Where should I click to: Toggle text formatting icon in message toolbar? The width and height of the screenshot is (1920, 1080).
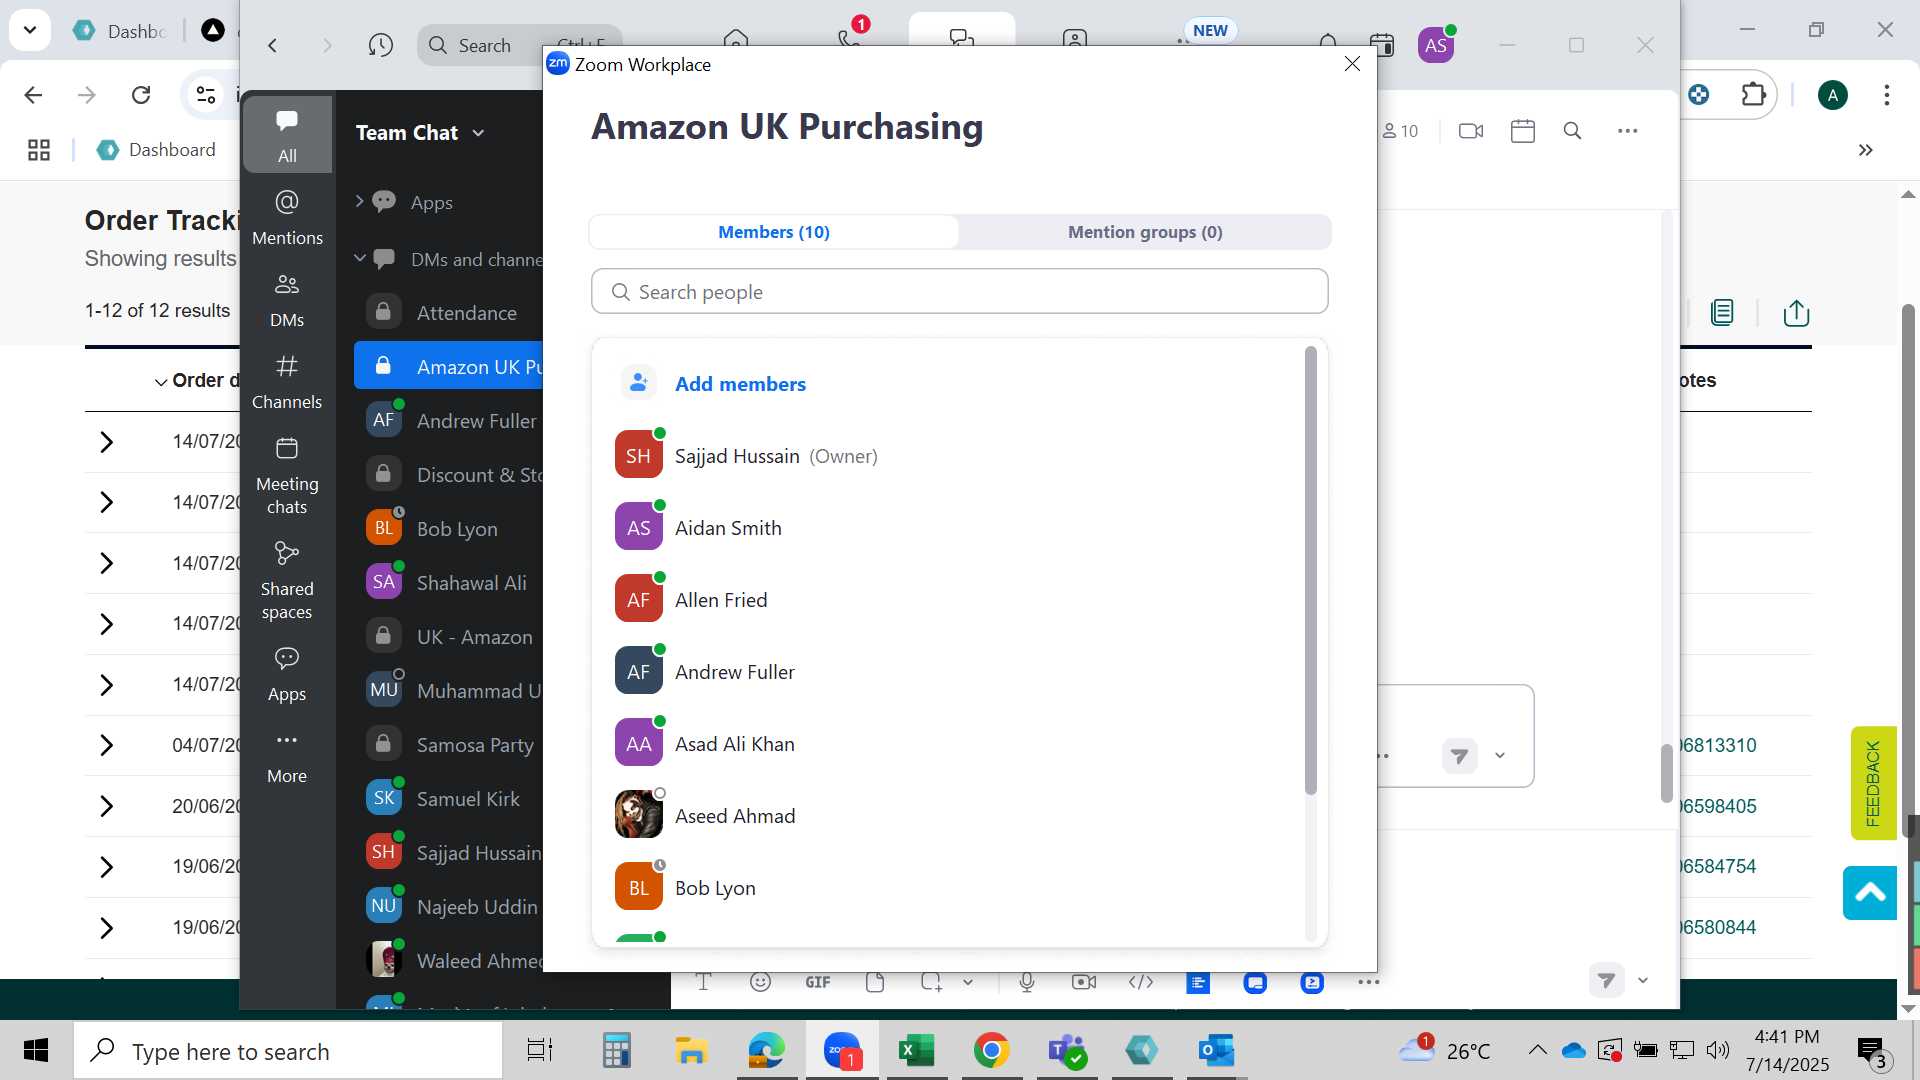pos(703,982)
